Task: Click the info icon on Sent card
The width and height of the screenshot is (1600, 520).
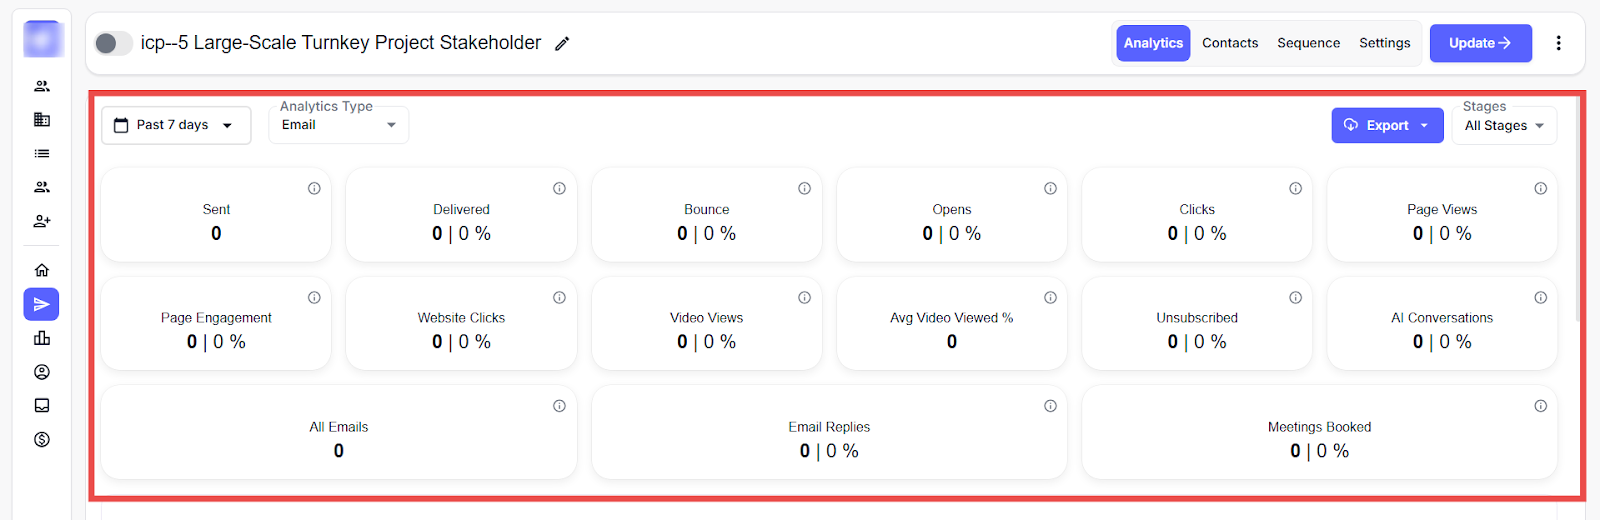Action: tap(314, 188)
